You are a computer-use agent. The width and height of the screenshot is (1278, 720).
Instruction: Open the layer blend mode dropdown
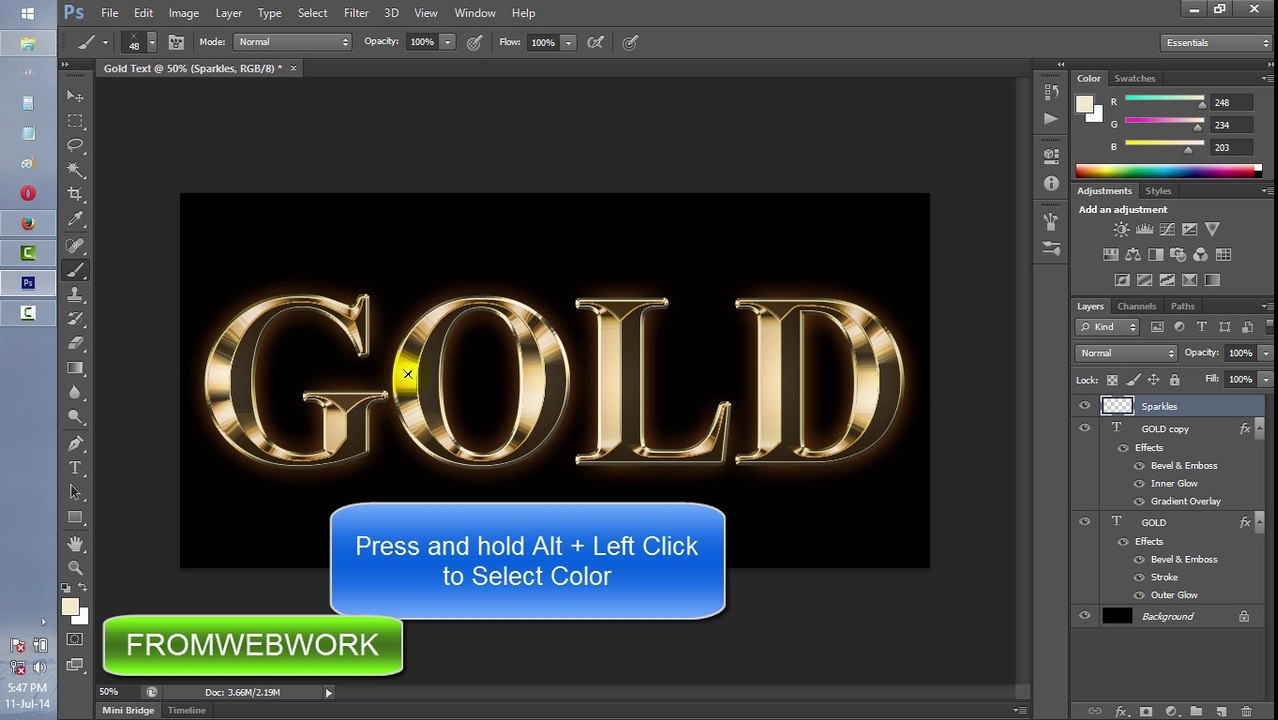(x=1127, y=353)
